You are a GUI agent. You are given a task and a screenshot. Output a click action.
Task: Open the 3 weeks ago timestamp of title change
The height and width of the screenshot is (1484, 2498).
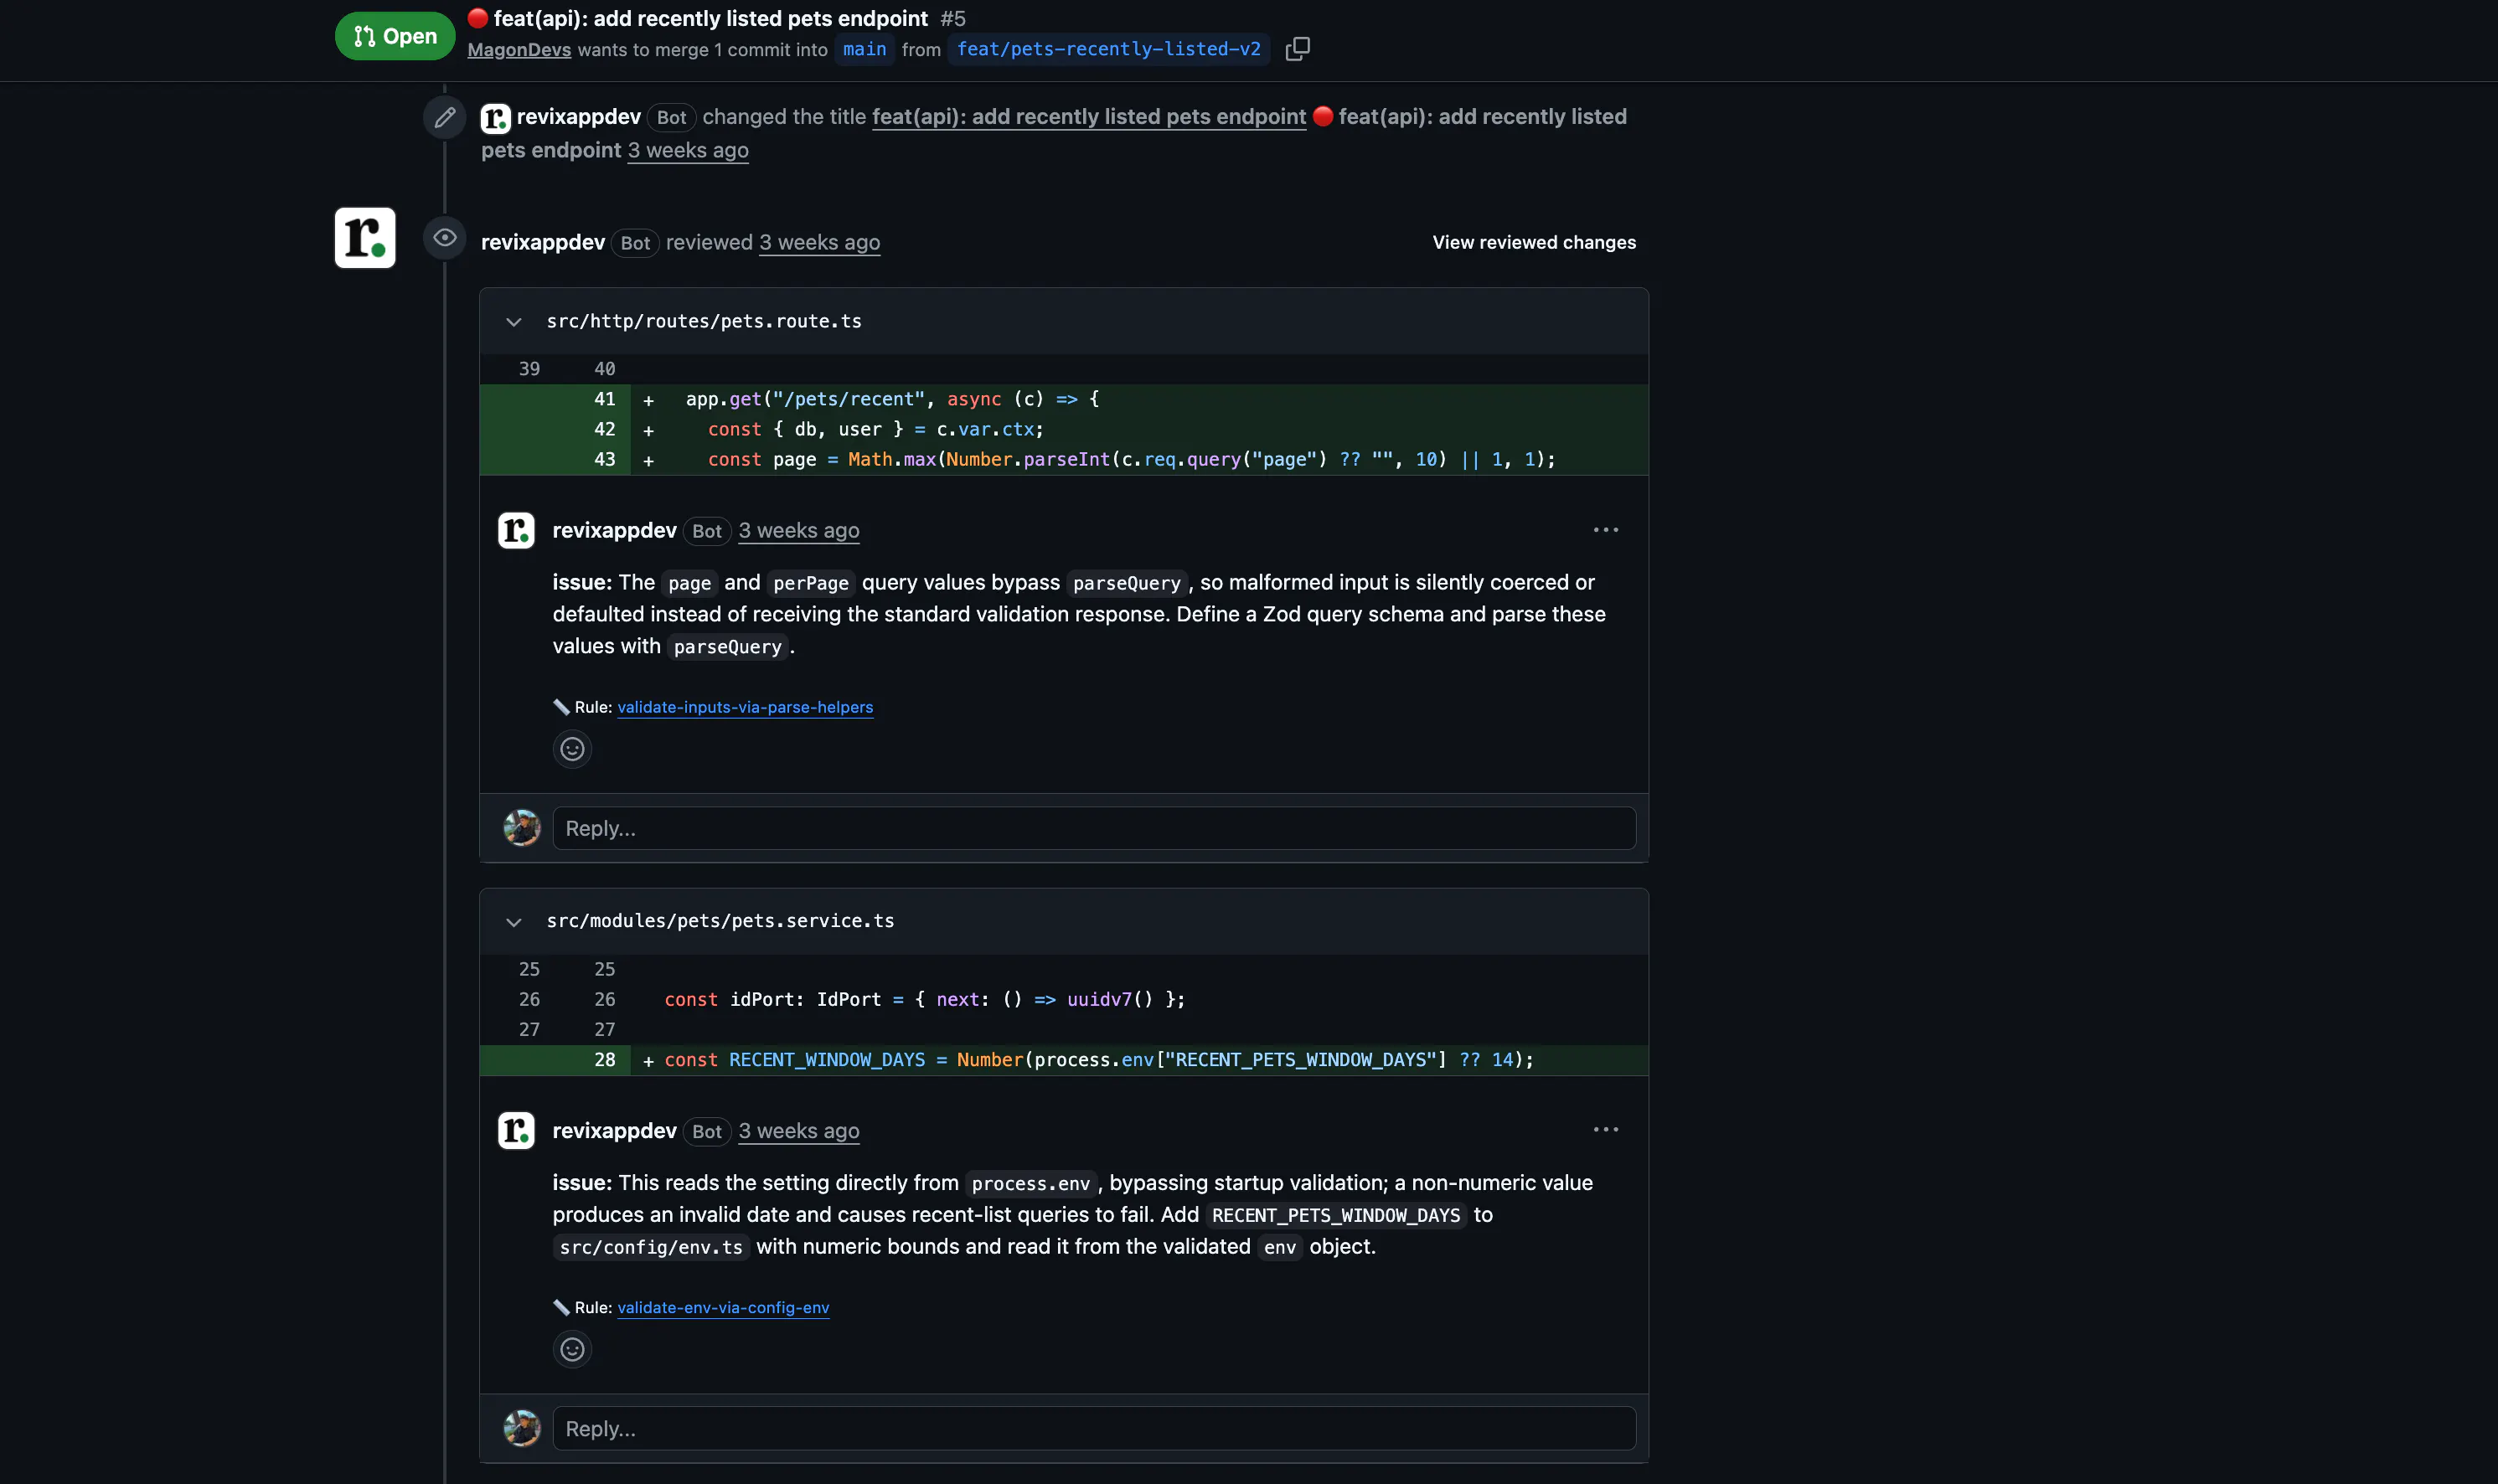click(x=688, y=150)
